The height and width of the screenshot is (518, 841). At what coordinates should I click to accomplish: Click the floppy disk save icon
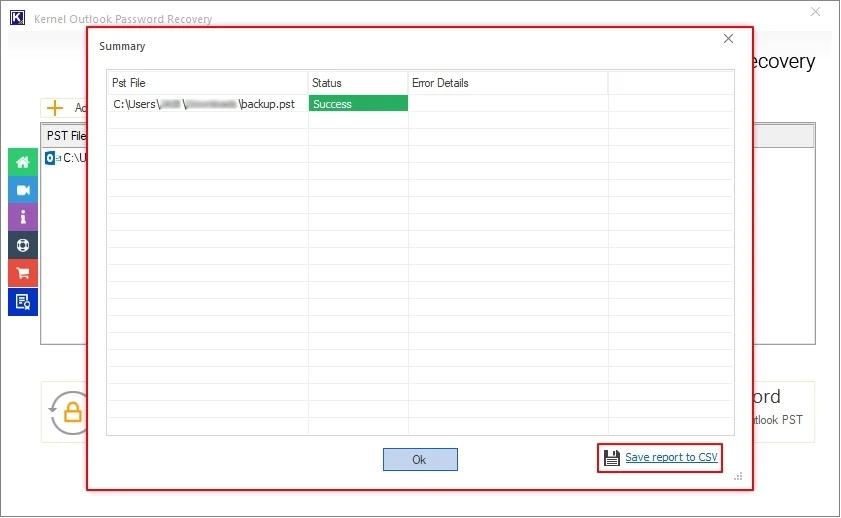pos(611,458)
